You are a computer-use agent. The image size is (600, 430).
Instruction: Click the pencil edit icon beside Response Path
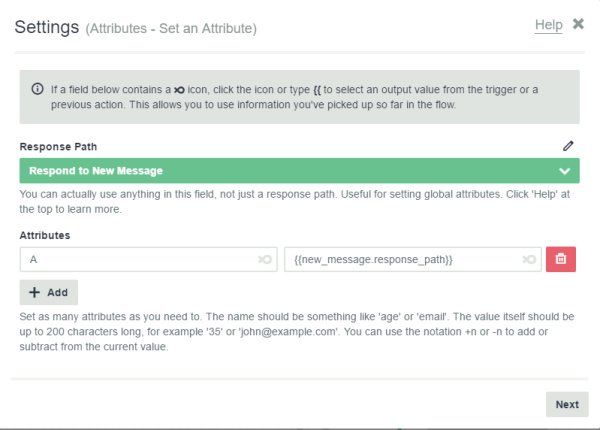(x=568, y=146)
